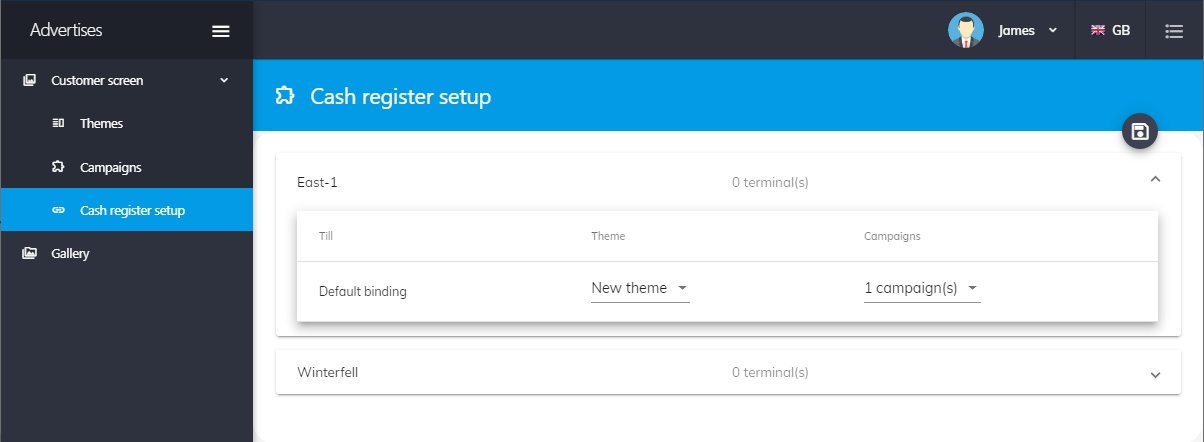Click the Default binding table row
This screenshot has width=1204, height=442.
pyautogui.click(x=363, y=292)
